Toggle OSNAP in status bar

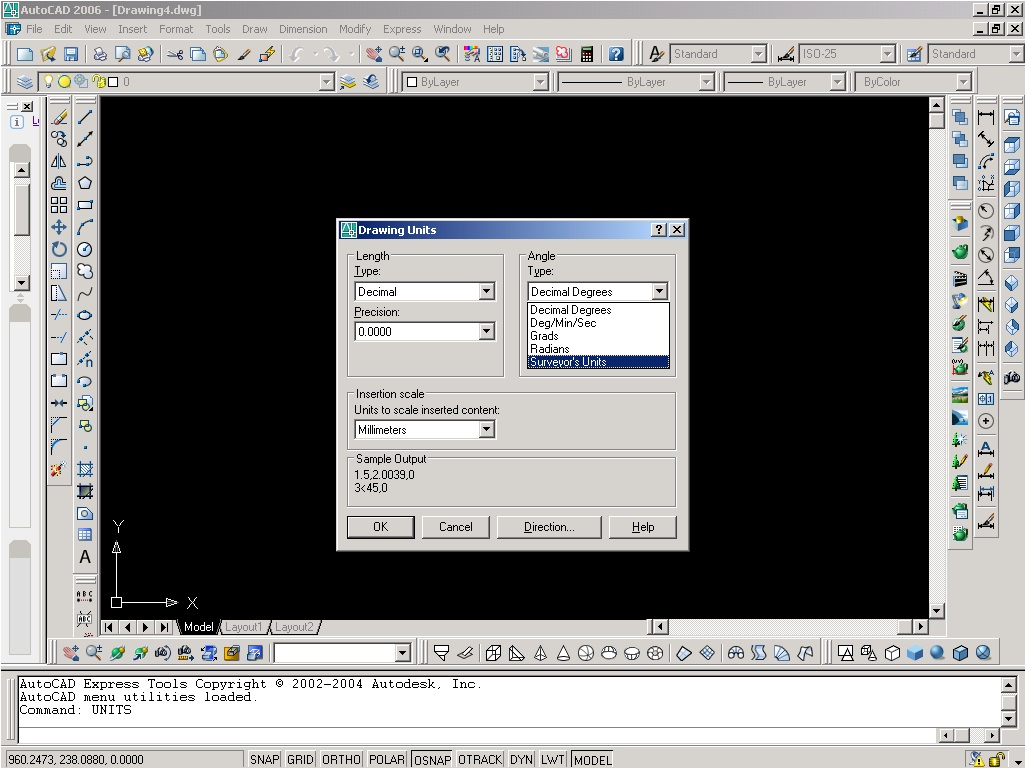432,760
